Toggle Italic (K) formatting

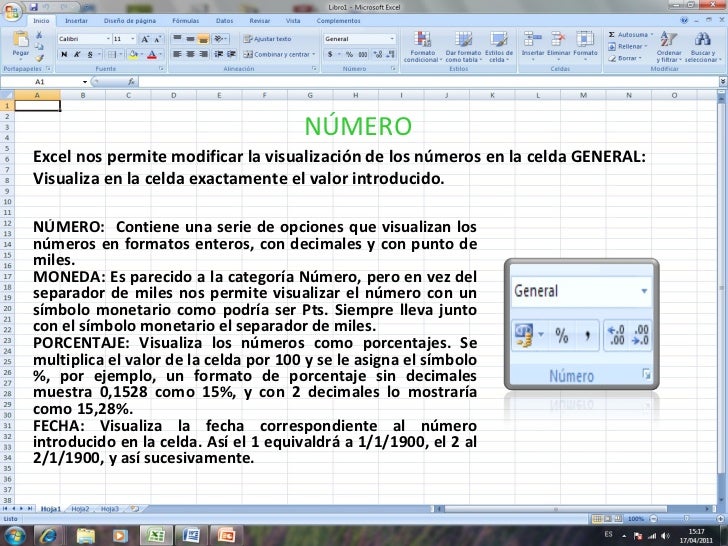click(77, 54)
